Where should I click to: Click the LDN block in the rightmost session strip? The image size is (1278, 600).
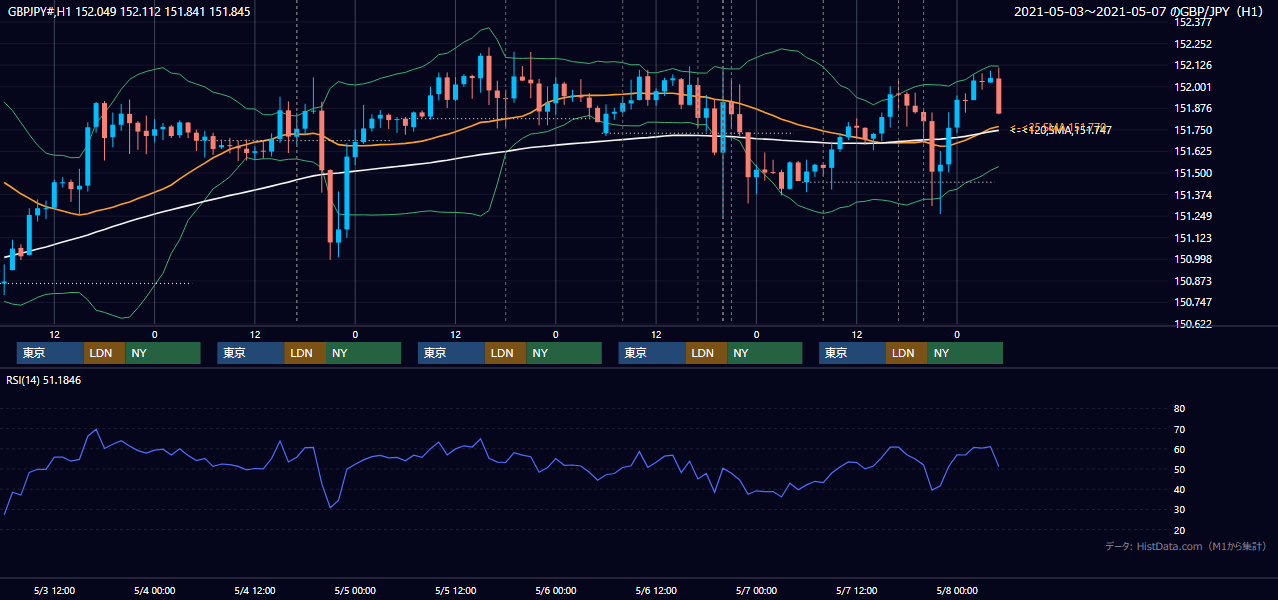(906, 353)
